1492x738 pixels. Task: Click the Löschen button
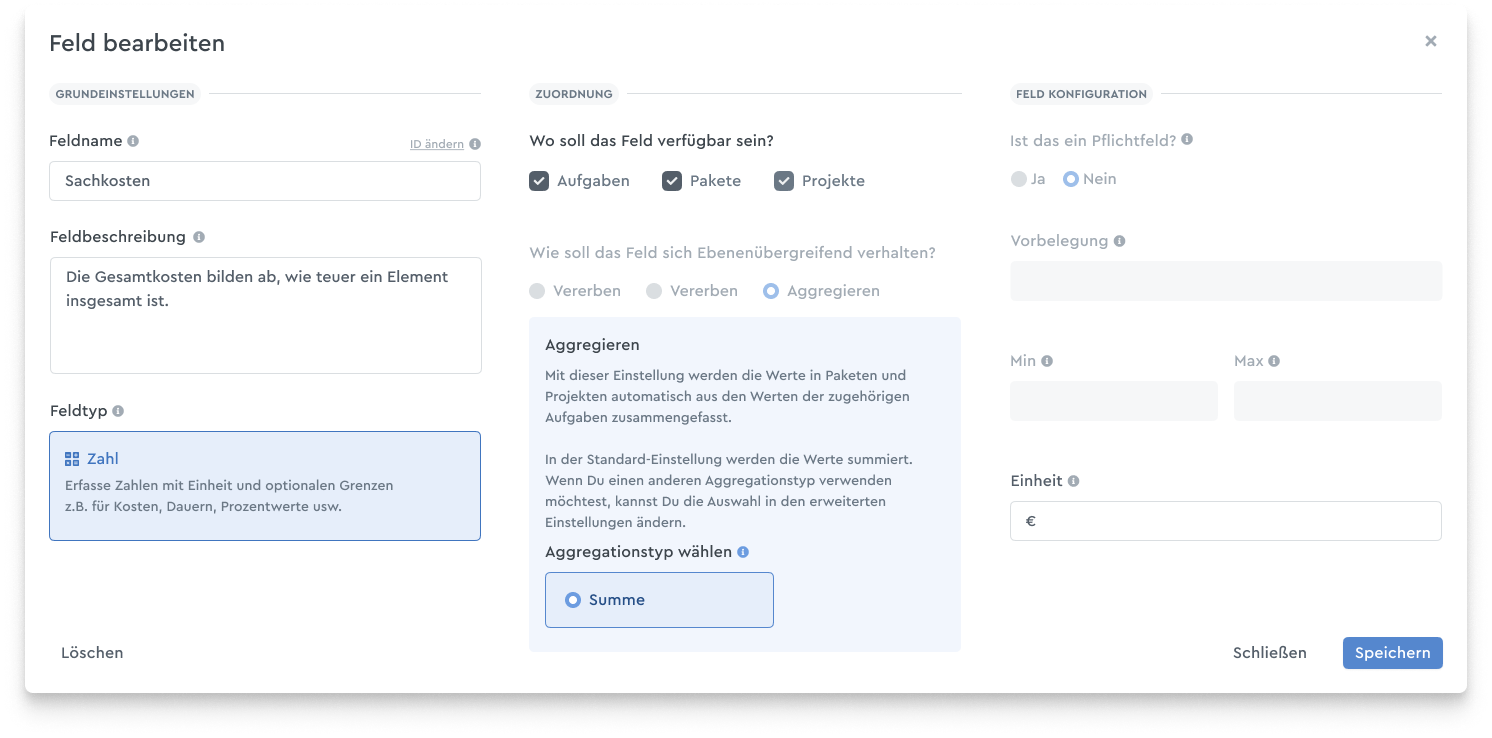pyautogui.click(x=92, y=653)
